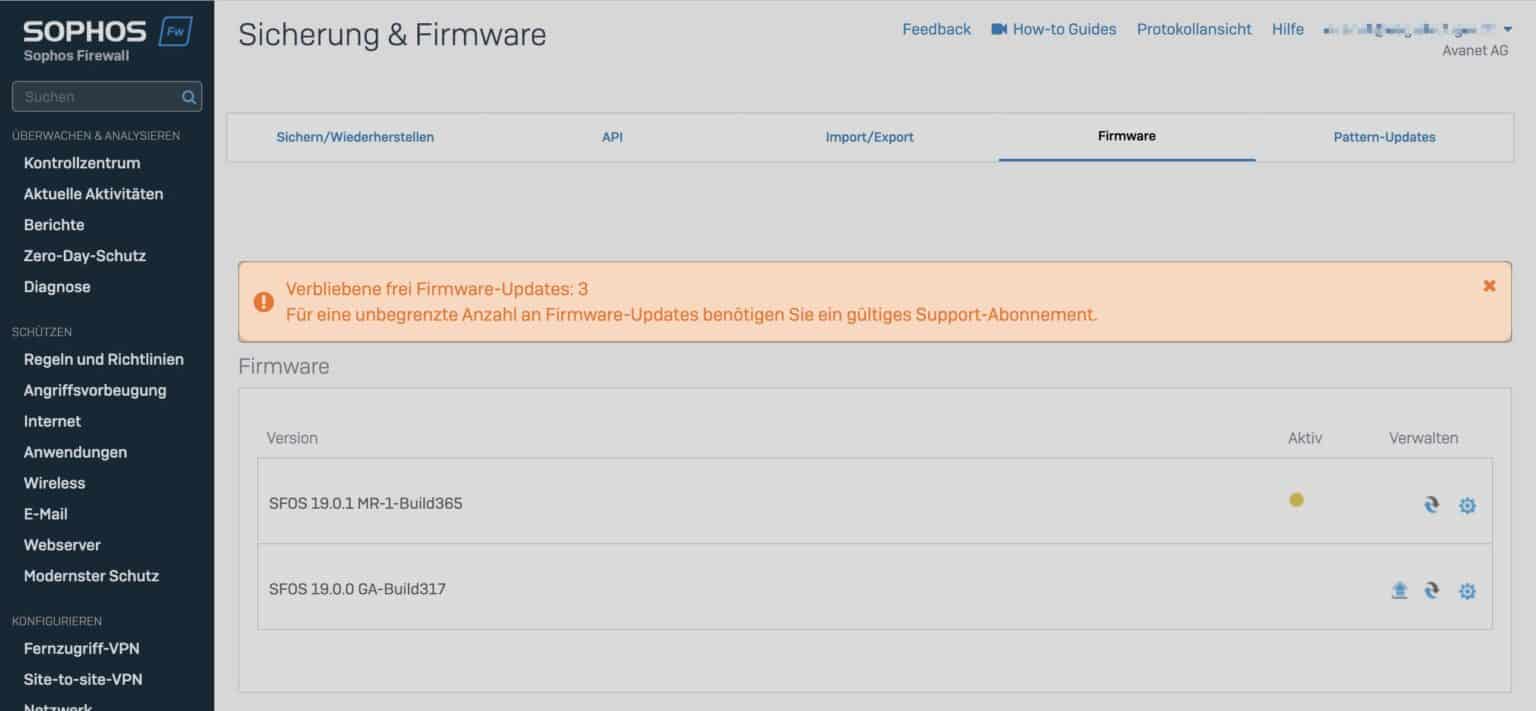Click the Feedback link
1536x711 pixels.
tap(936, 29)
